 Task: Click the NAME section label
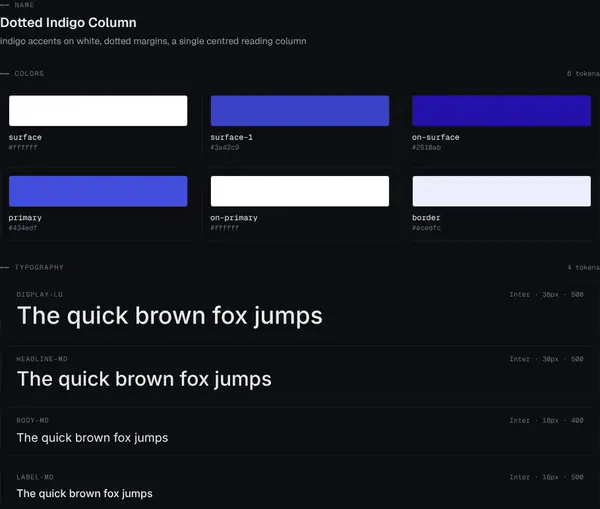click(x=24, y=5)
